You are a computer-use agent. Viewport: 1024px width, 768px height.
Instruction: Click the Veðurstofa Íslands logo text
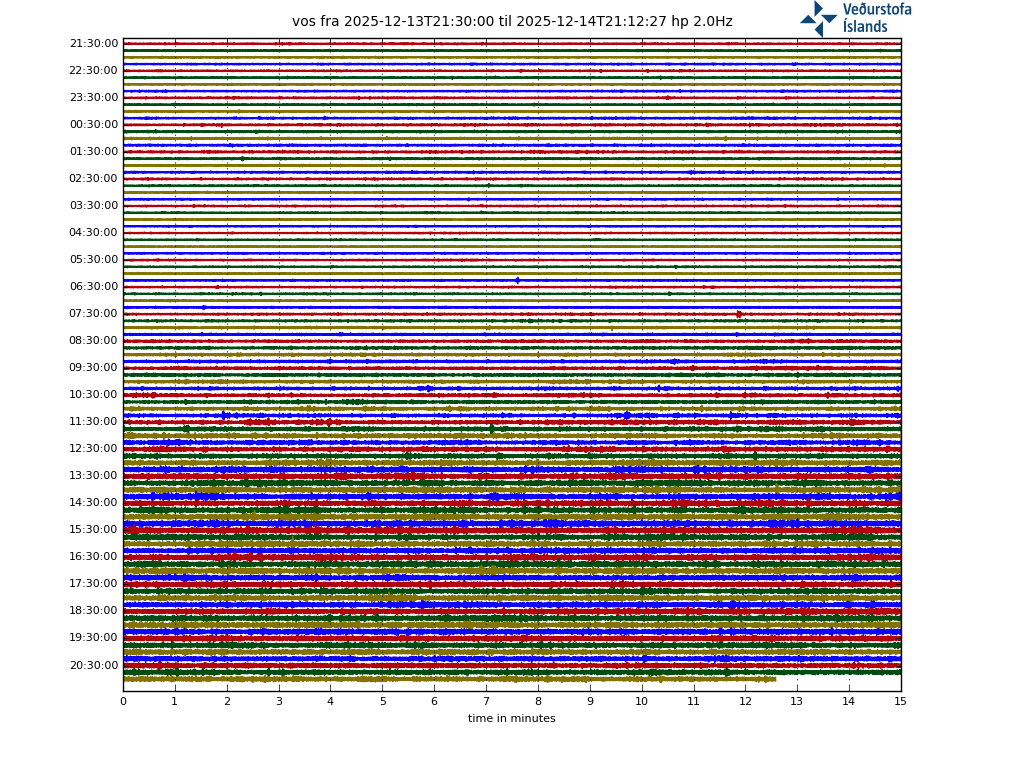[x=876, y=18]
